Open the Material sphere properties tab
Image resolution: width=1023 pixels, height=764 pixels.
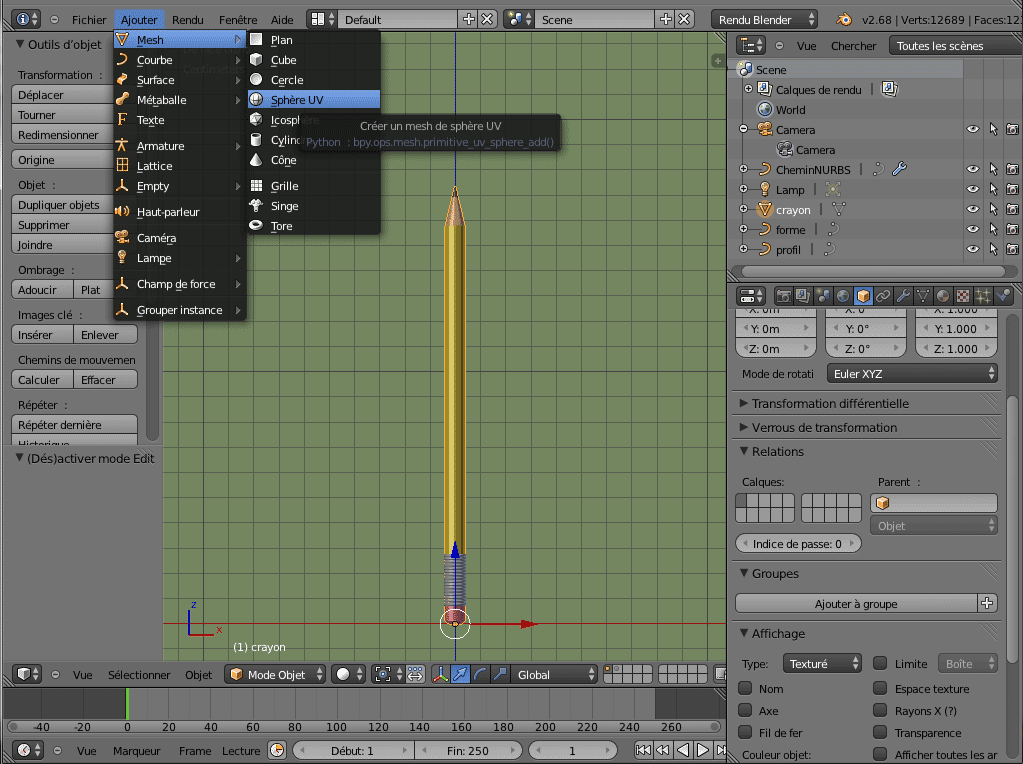tap(943, 296)
